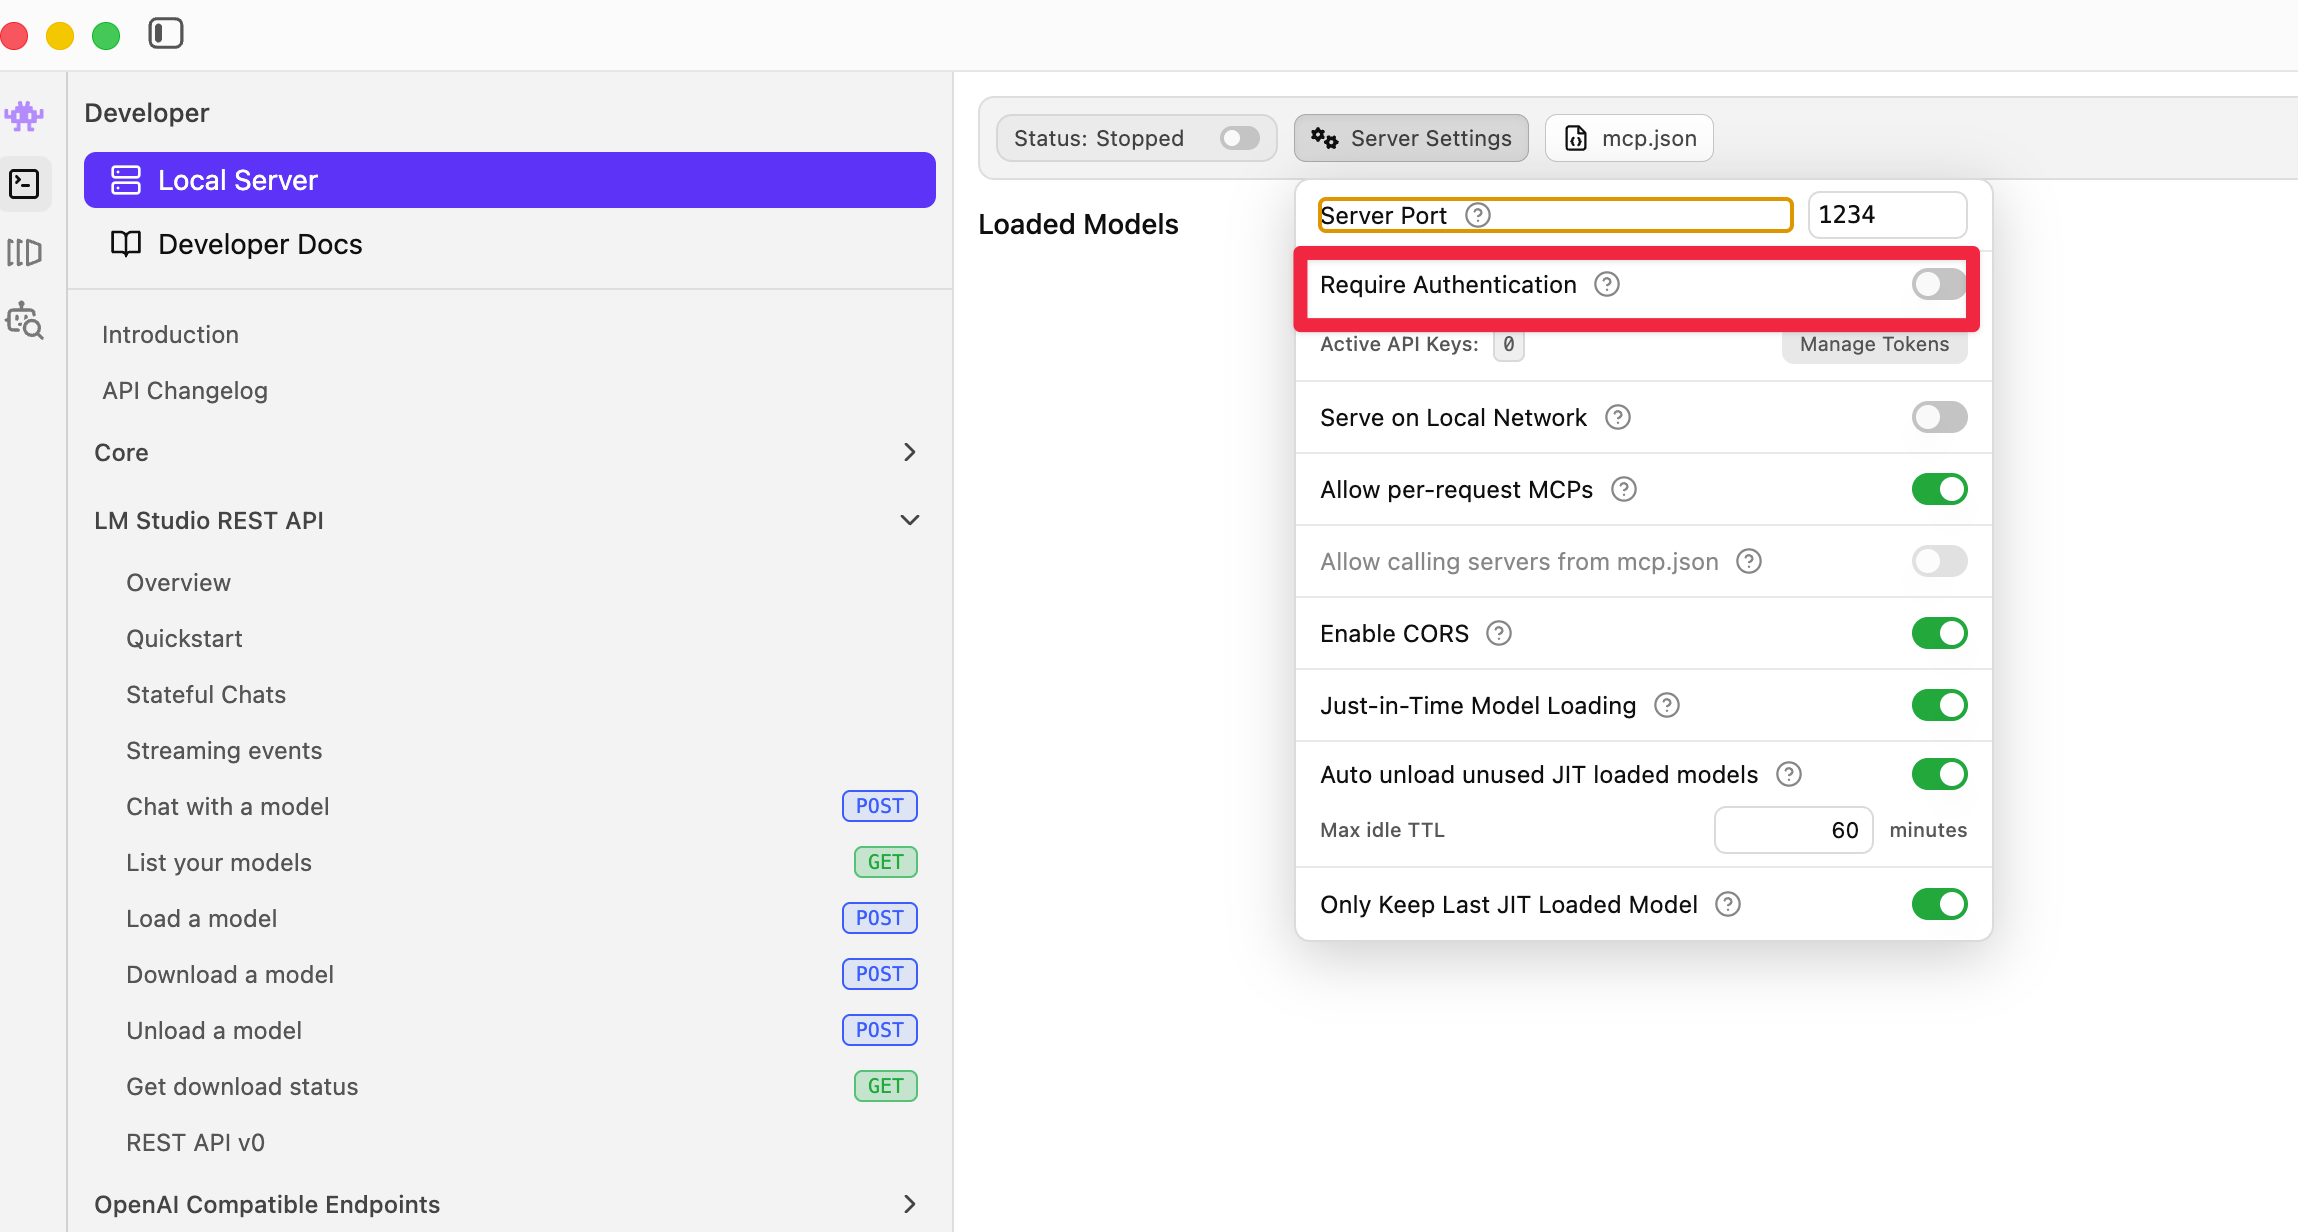
Task: Open the My Models library icon
Action: pyautogui.click(x=24, y=252)
